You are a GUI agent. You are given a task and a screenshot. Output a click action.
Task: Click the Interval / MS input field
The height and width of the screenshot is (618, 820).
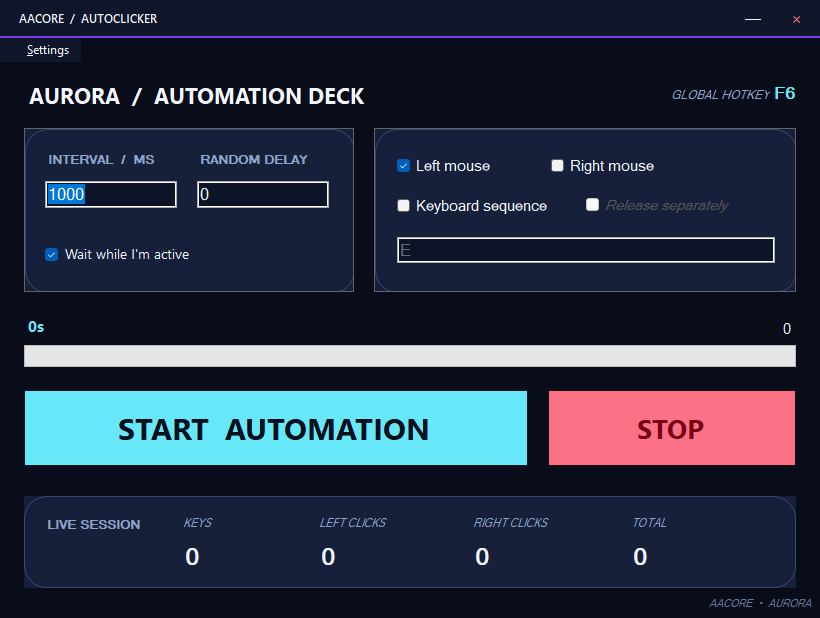(x=111, y=194)
